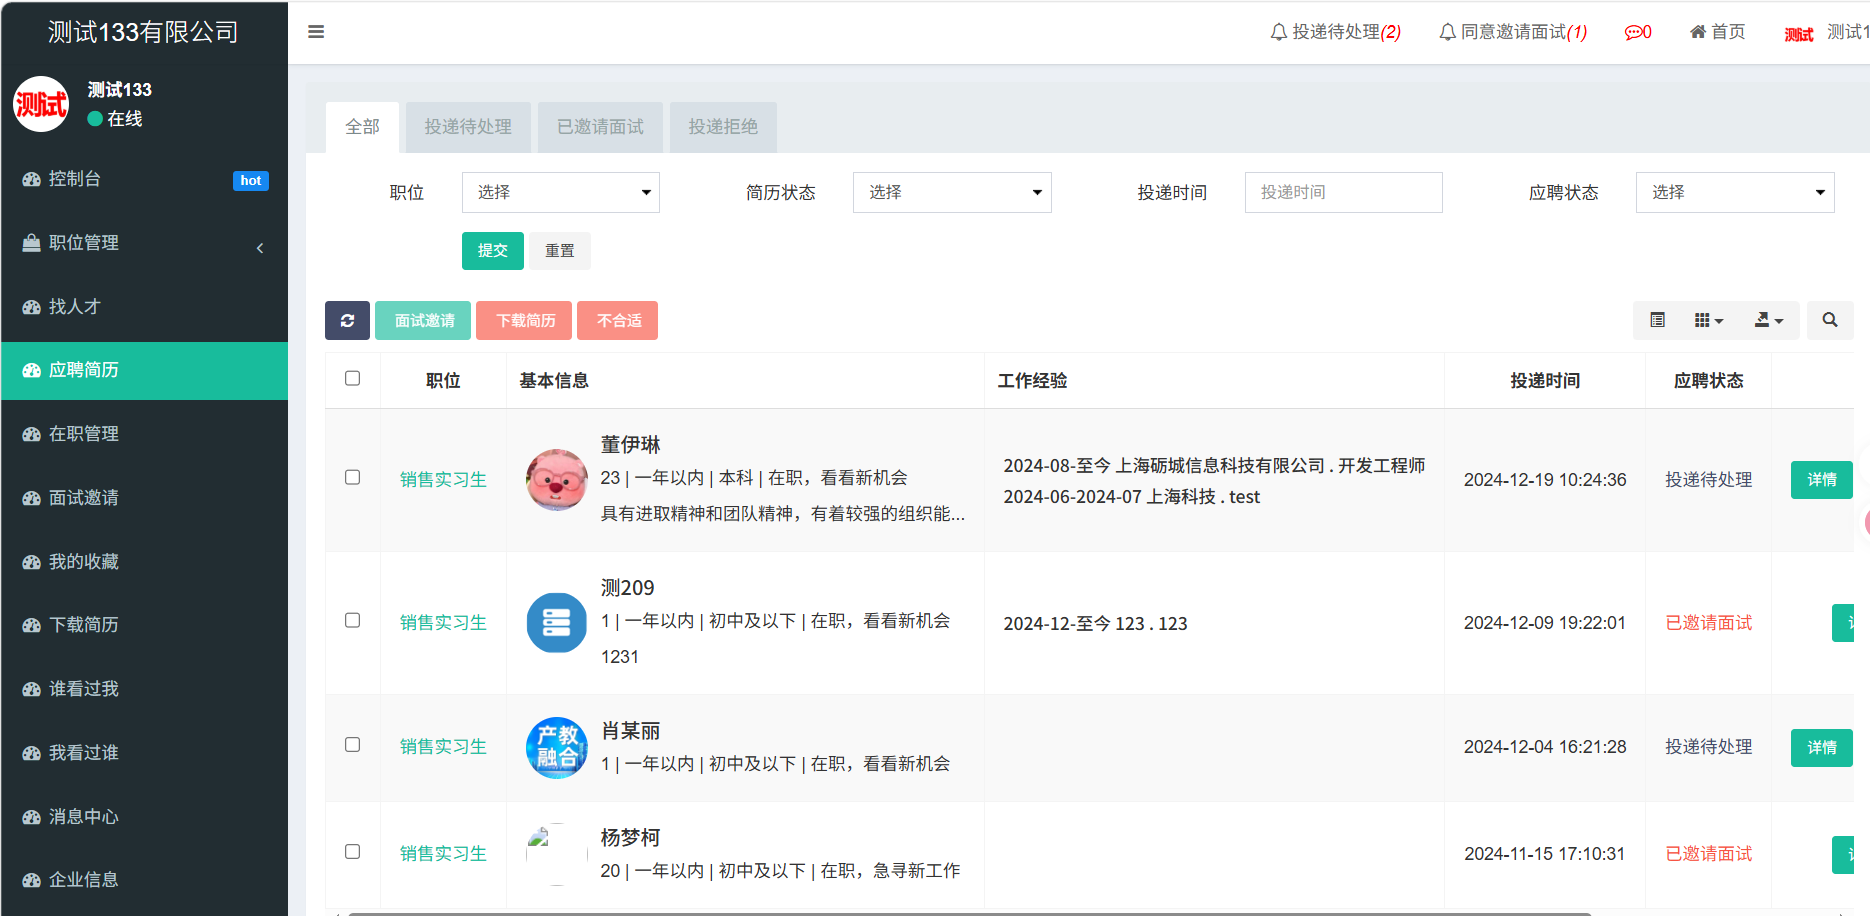
Task: Open 面试邀请 in the sidebar
Action: [84, 498]
